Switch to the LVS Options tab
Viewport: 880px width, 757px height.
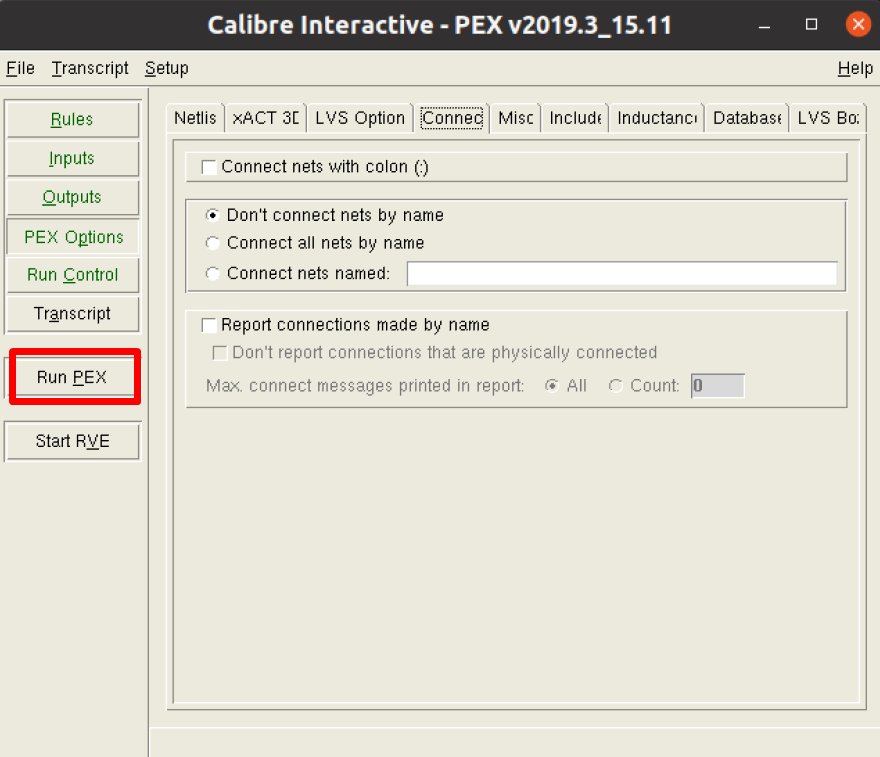[360, 118]
